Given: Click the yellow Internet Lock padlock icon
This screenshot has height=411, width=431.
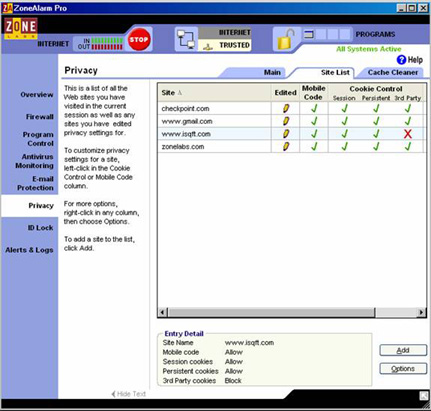Looking at the screenshot, I should pos(286,39).
